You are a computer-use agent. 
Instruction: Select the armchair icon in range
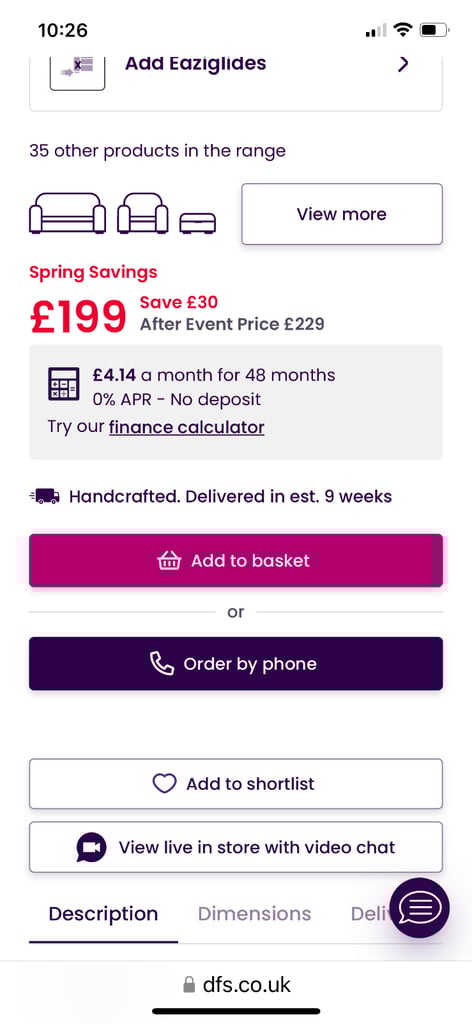click(142, 213)
